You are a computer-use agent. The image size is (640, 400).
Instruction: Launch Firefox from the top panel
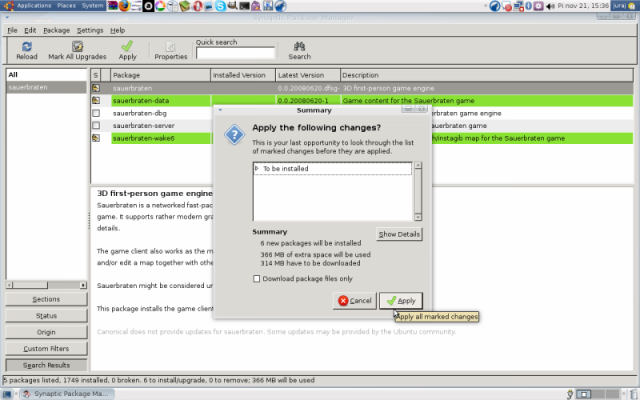[124, 6]
